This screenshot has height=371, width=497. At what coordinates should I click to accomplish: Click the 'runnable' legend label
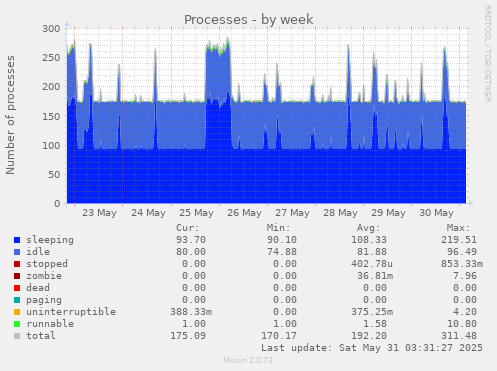coord(50,324)
